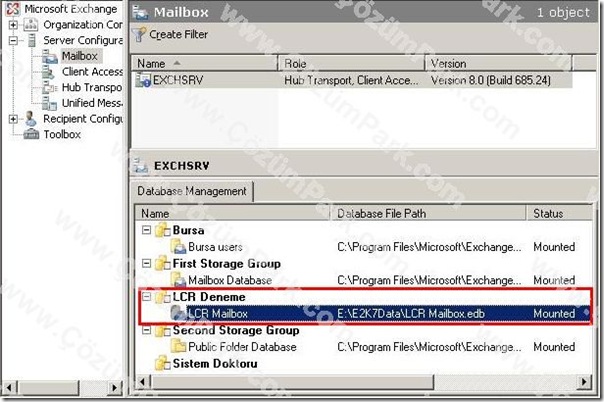Select the Sistem Doktoru storage group

pyautogui.click(x=215, y=363)
